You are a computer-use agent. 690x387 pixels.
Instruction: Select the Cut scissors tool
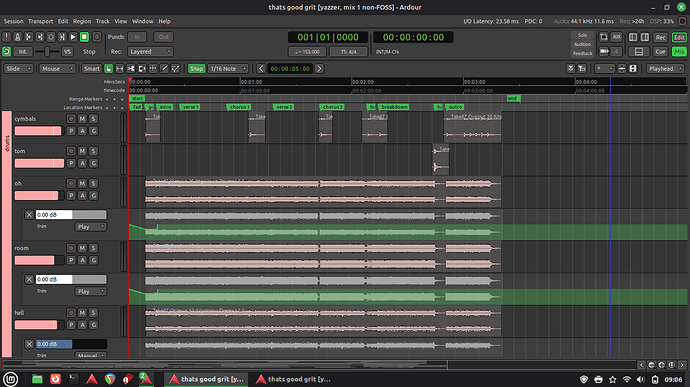pos(131,69)
